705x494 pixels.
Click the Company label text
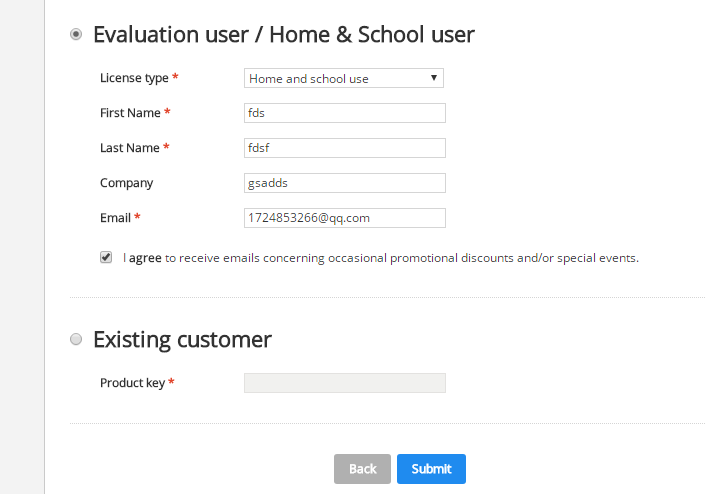(126, 183)
